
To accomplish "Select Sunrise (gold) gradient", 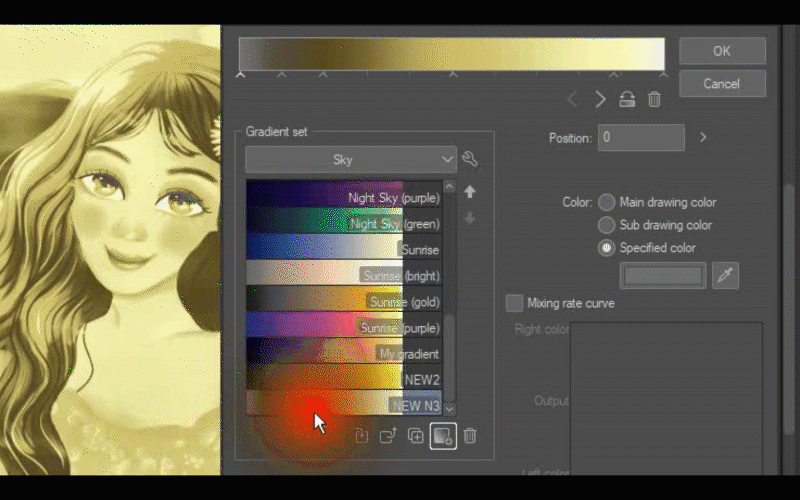I will coord(344,298).
